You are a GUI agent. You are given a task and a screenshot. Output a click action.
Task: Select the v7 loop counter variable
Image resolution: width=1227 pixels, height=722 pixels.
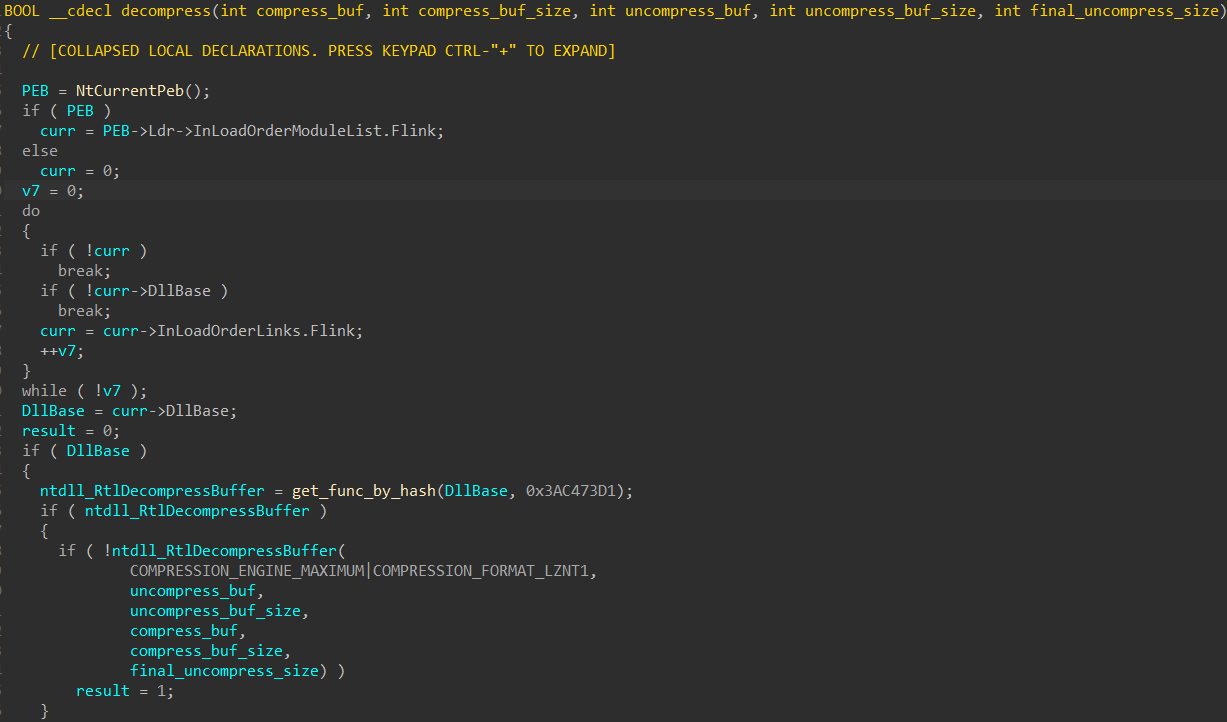click(30, 190)
